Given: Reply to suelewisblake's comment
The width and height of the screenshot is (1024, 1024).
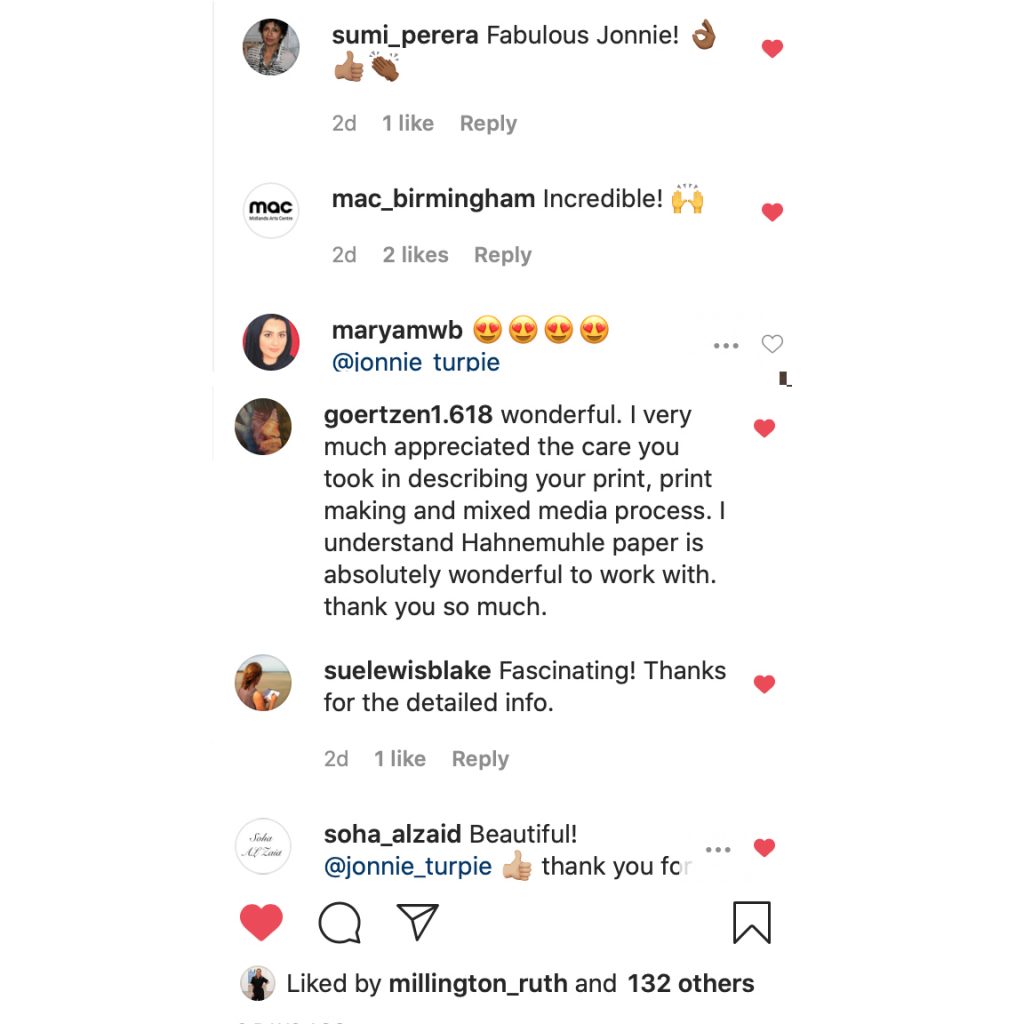Looking at the screenshot, I should 480,759.
